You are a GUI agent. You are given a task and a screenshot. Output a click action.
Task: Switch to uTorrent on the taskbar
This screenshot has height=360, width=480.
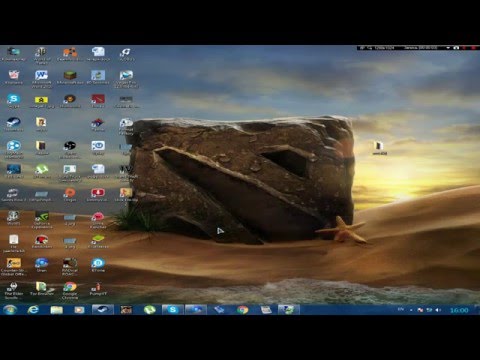pyautogui.click(x=149, y=310)
